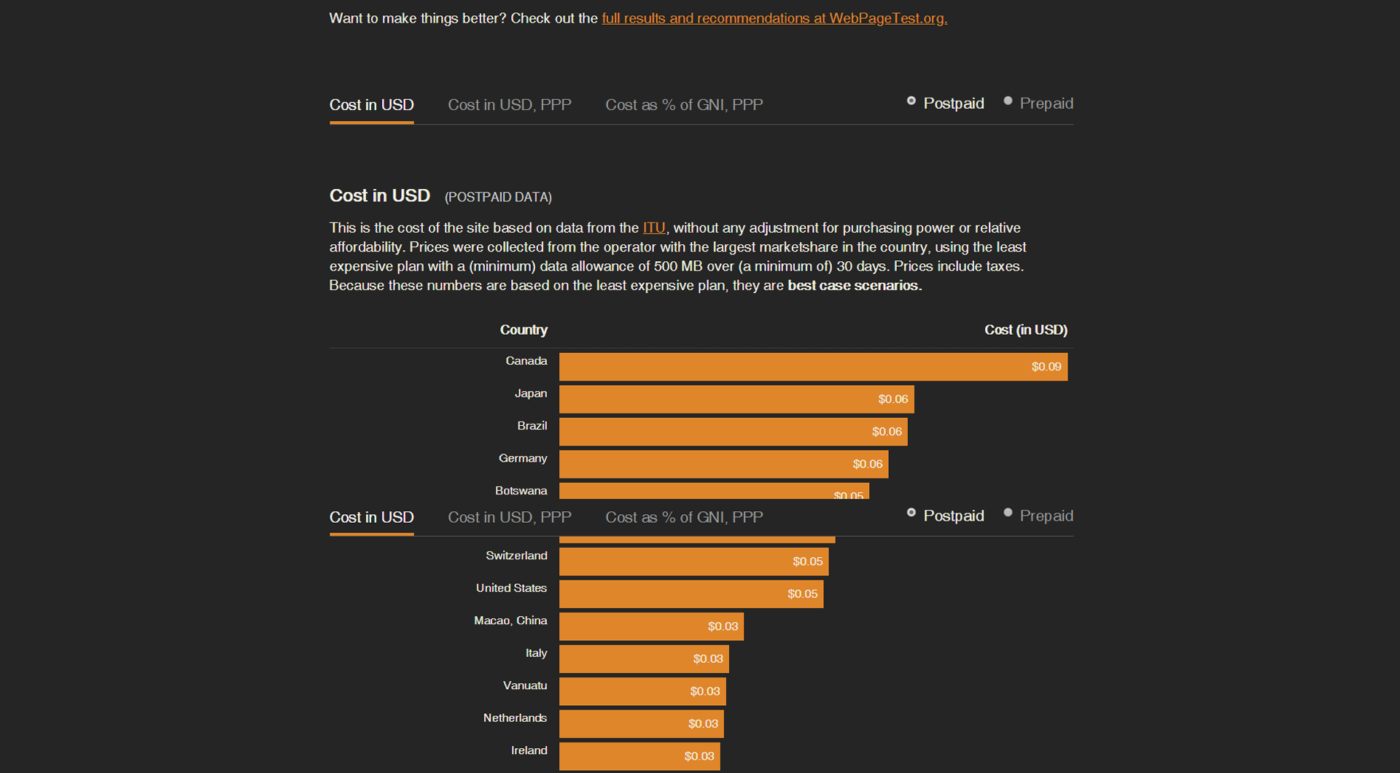
Task: Select sticky lower Postpaid radio button
Action: (912, 514)
